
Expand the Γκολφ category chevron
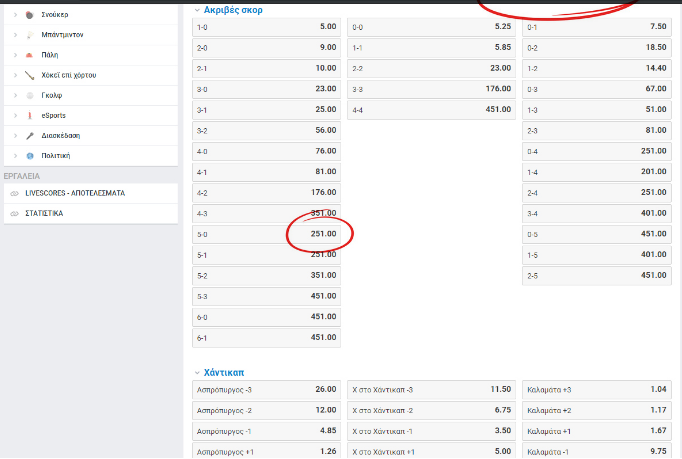click(15, 95)
